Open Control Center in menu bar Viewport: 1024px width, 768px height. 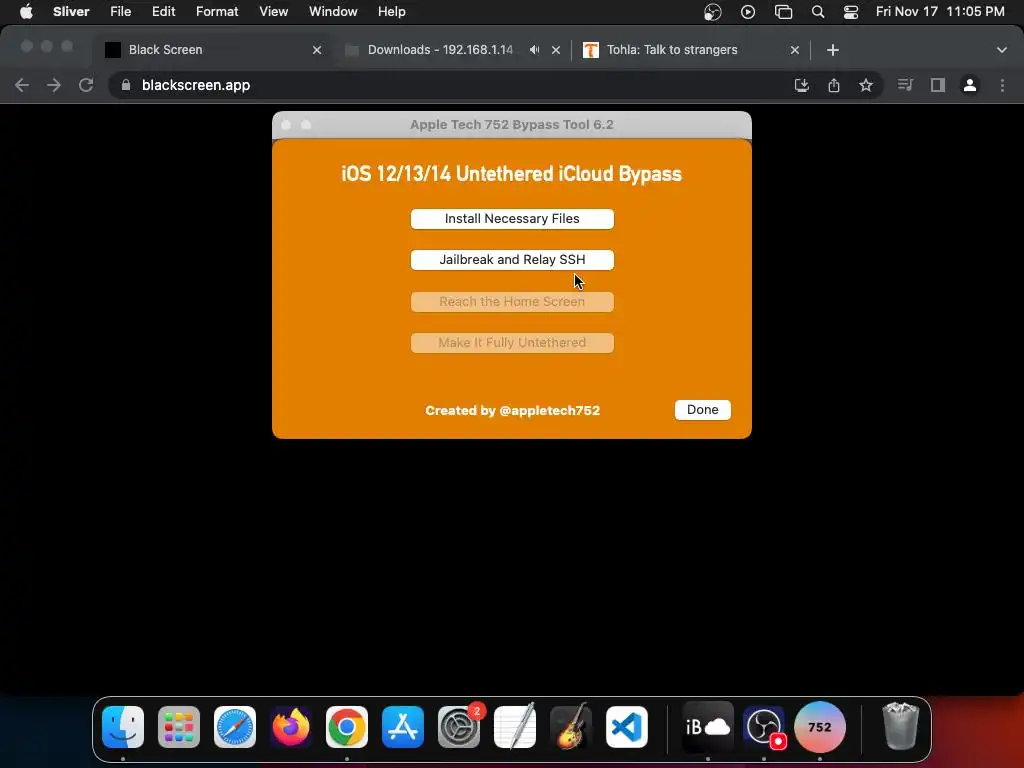850,12
